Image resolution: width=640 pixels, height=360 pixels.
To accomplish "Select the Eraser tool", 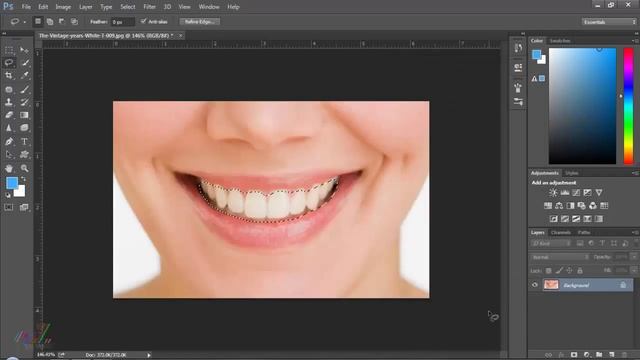I will pyautogui.click(x=9, y=115).
